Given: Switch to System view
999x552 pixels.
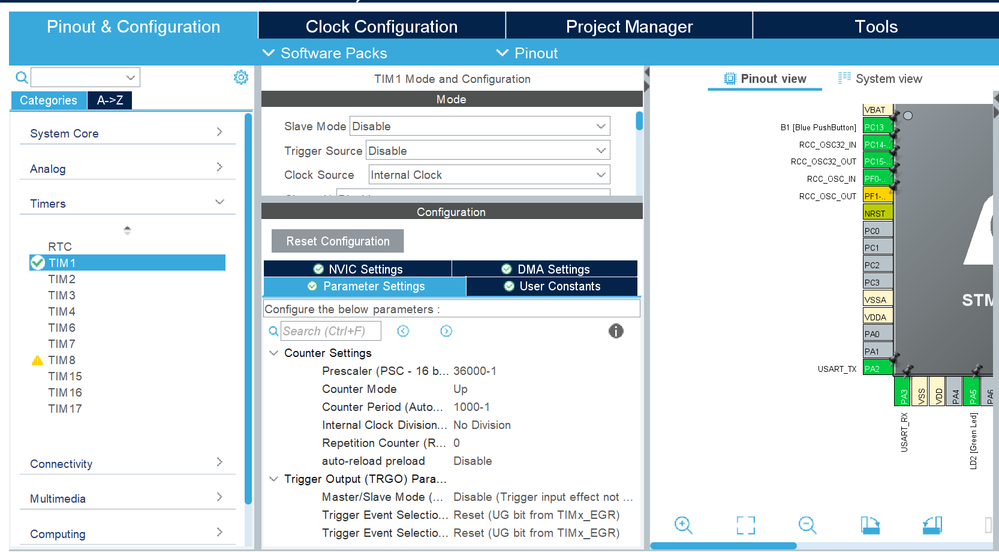Looking at the screenshot, I should (880, 78).
